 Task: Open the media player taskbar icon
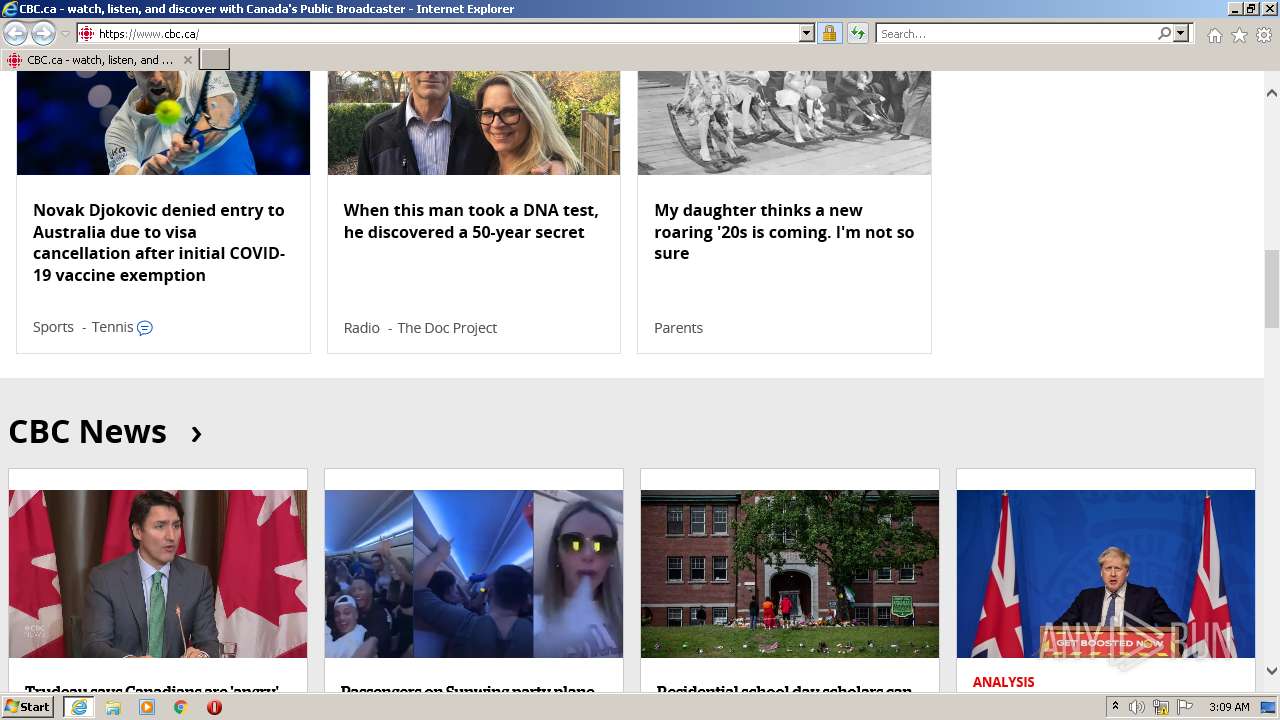(147, 707)
